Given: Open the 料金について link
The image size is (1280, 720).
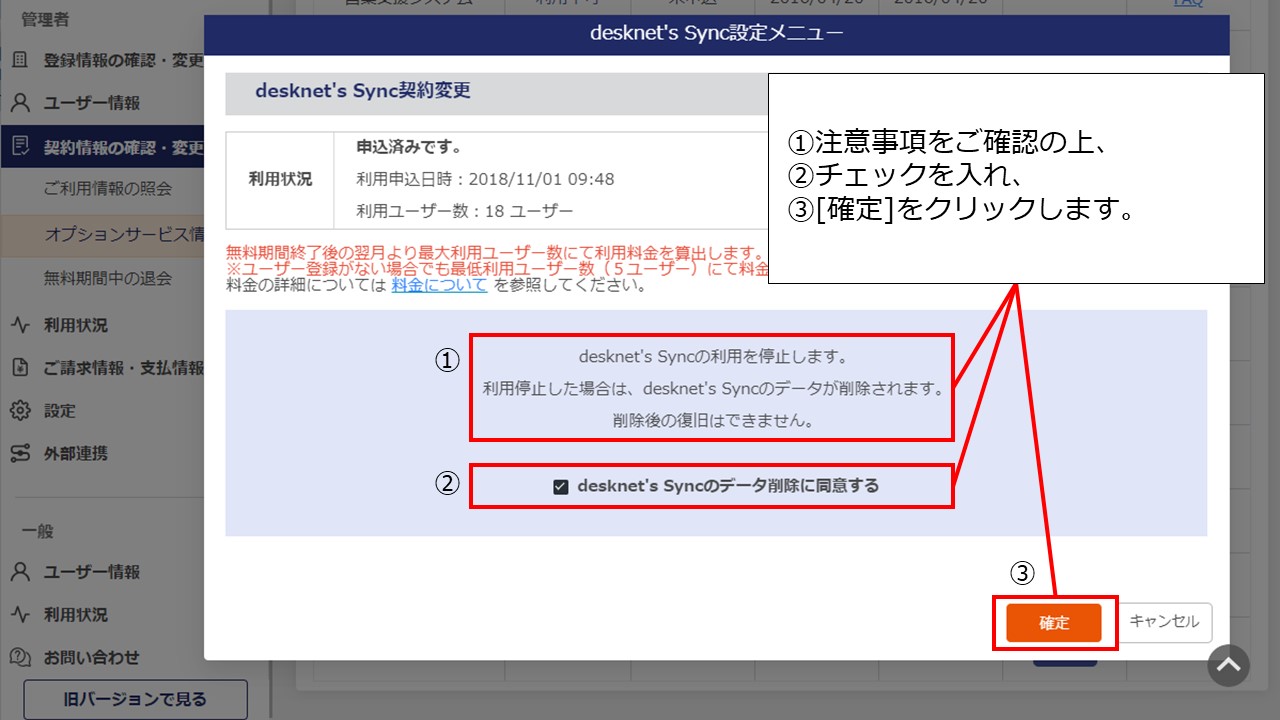Looking at the screenshot, I should [439, 285].
